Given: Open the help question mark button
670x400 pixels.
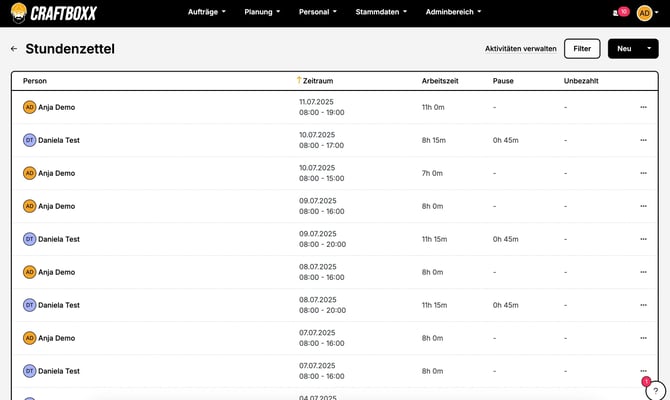Looking at the screenshot, I should click(655, 390).
